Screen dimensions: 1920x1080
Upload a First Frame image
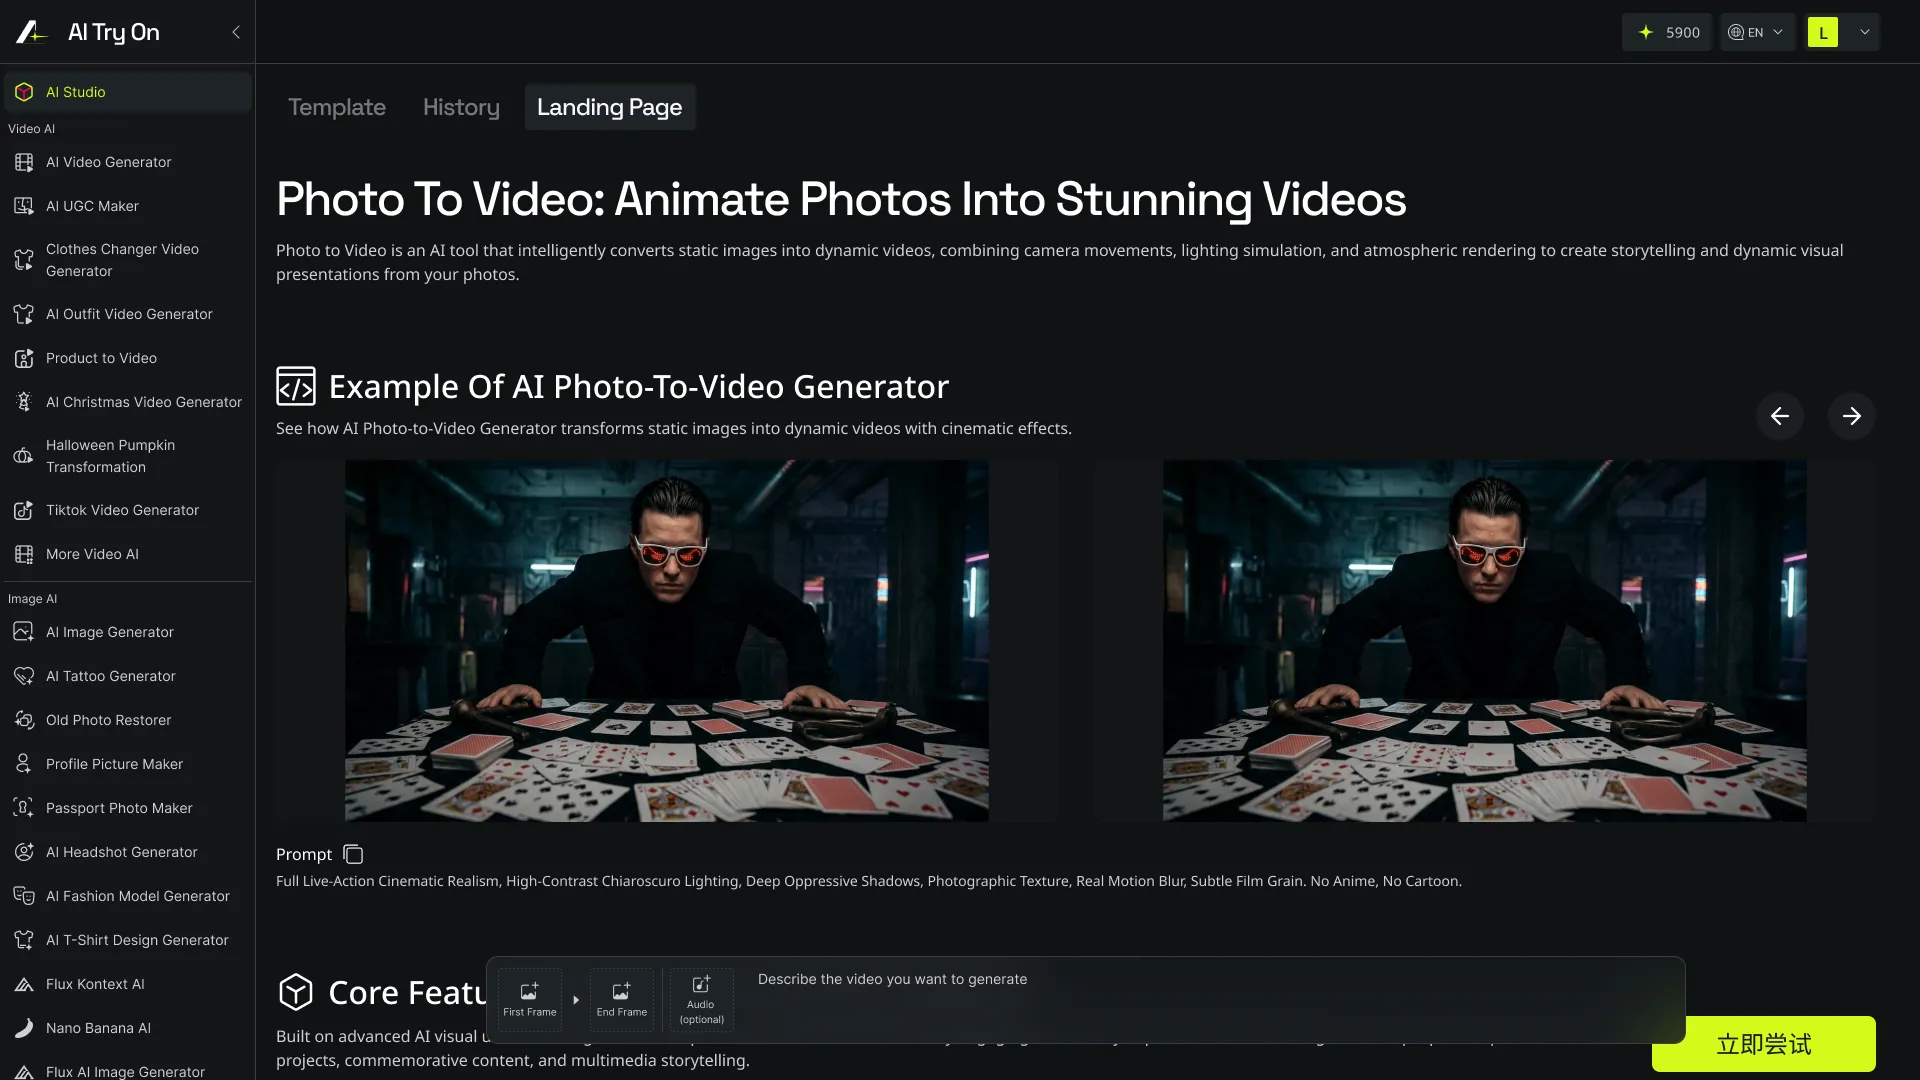point(530,999)
